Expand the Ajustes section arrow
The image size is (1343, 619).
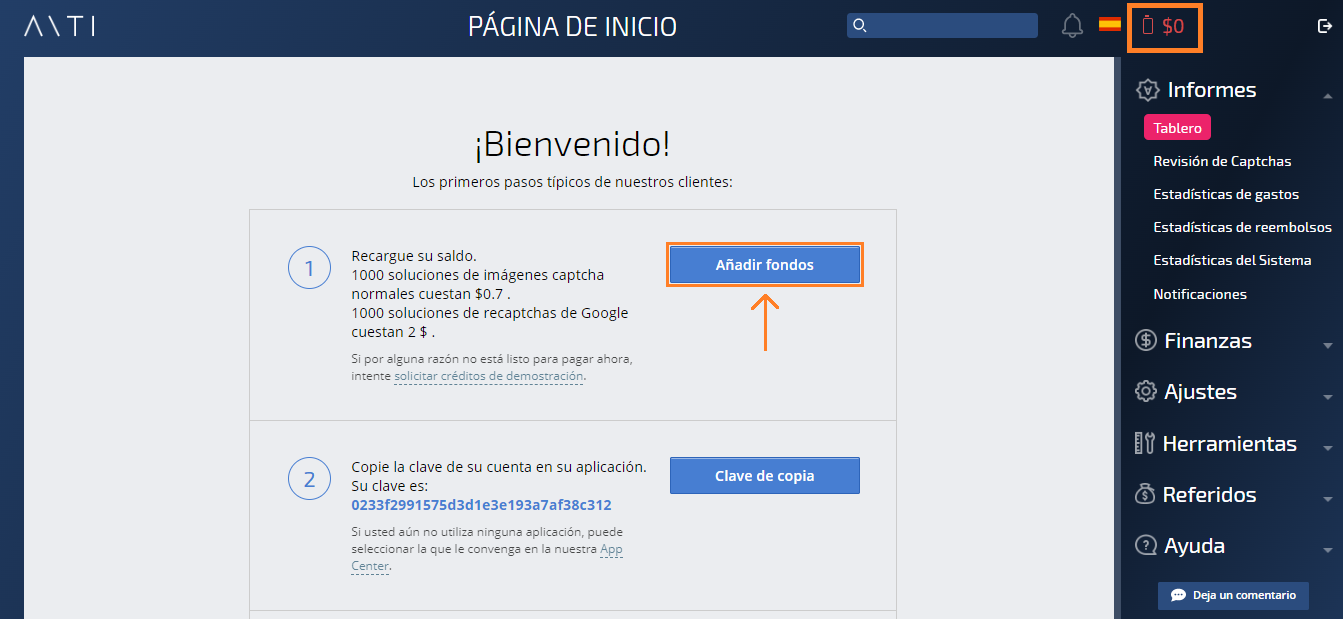tap(1327, 397)
